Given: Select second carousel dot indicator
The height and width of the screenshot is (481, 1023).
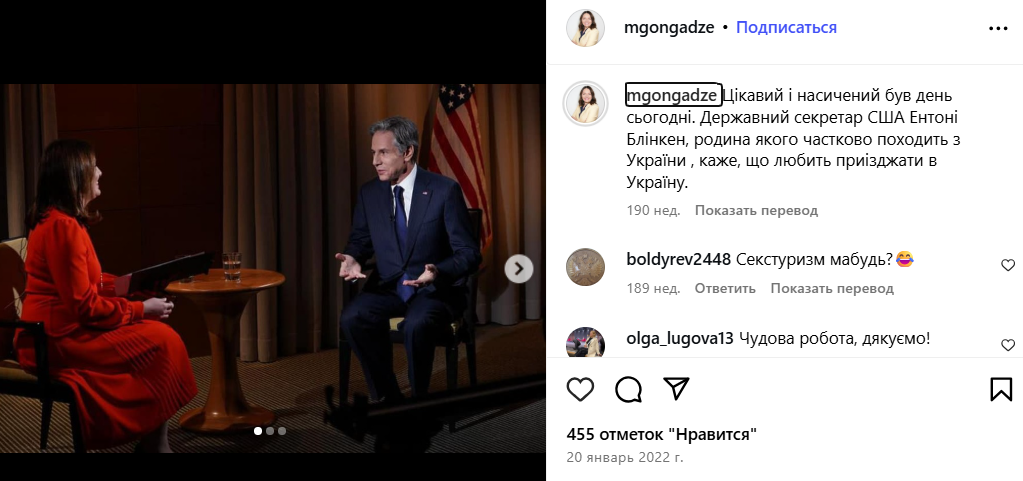Looking at the screenshot, I should click(x=270, y=431).
